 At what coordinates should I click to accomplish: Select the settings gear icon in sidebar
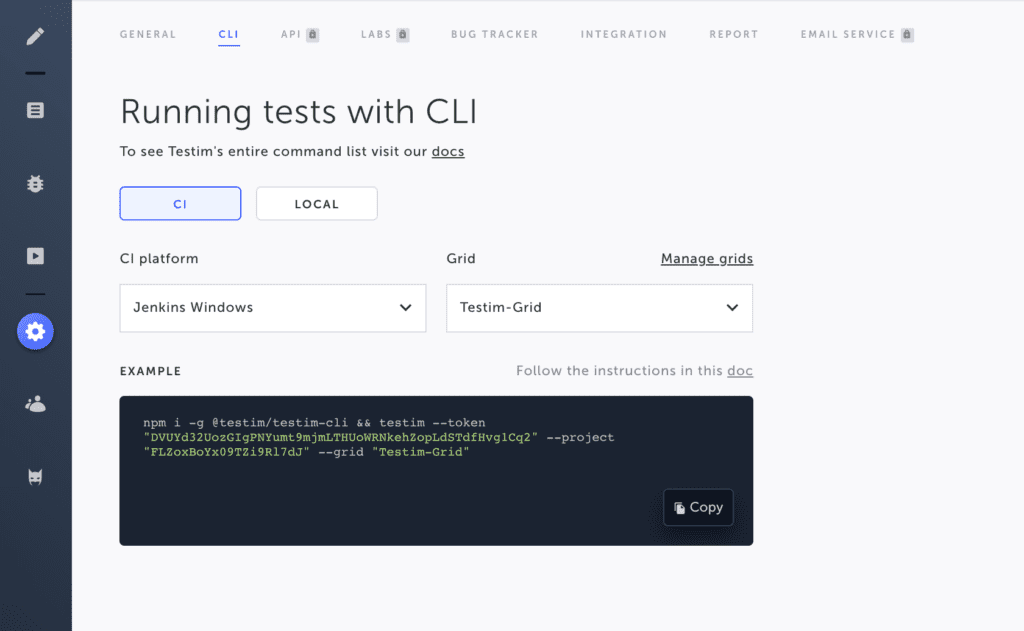coord(35,332)
